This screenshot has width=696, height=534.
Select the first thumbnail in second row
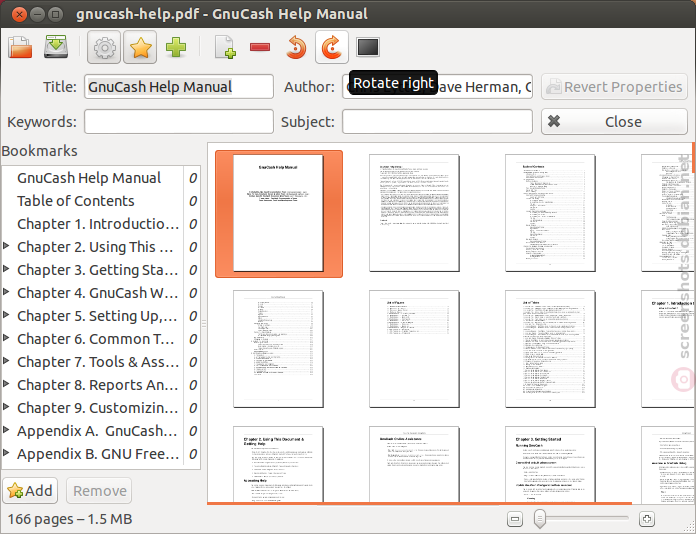(x=278, y=349)
